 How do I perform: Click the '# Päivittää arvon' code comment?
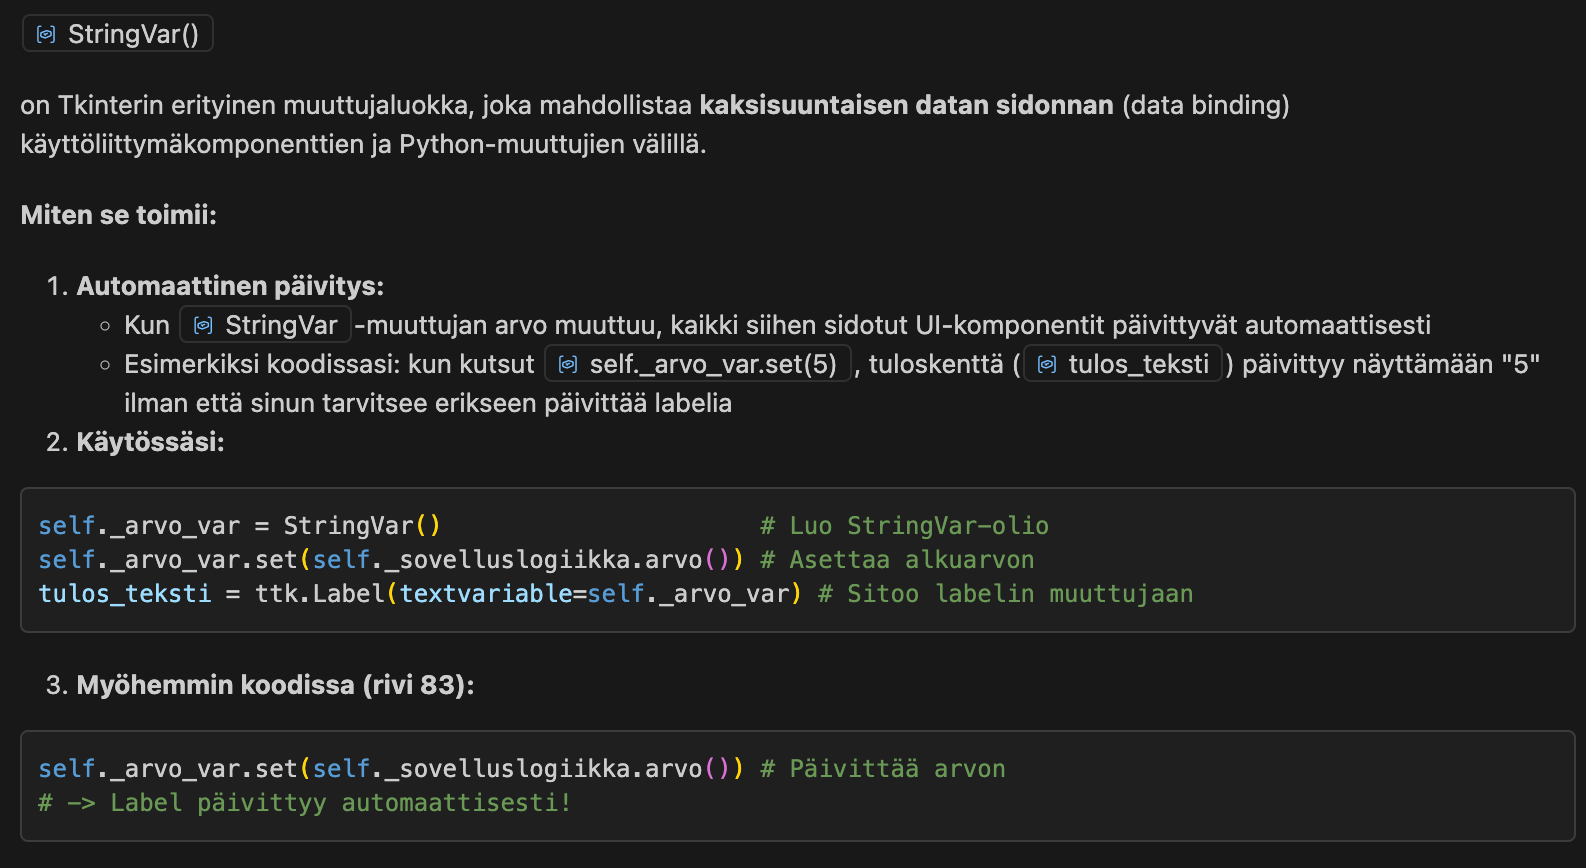coord(882,769)
